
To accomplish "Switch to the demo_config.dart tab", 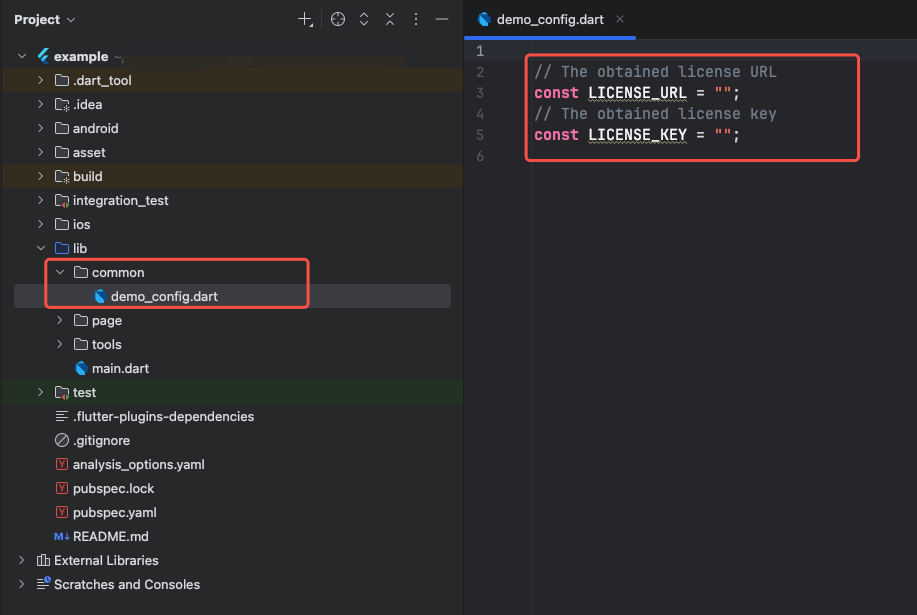I will tap(549, 19).
